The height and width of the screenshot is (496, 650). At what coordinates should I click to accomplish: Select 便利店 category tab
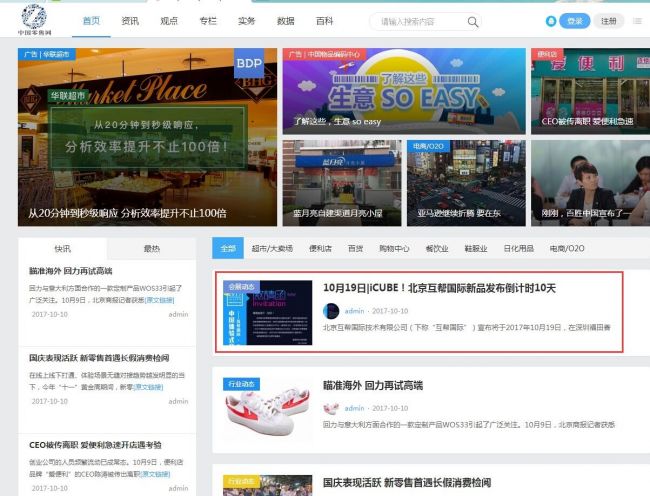point(320,248)
